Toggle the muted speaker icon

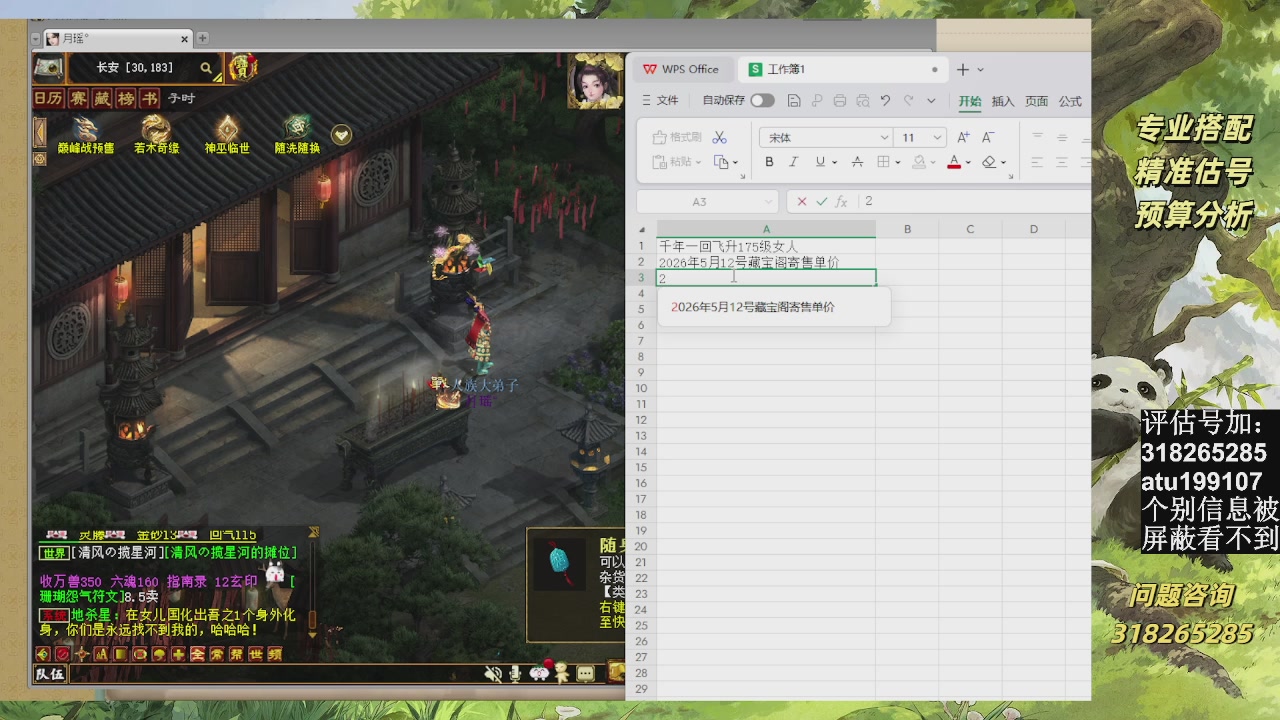(x=493, y=674)
